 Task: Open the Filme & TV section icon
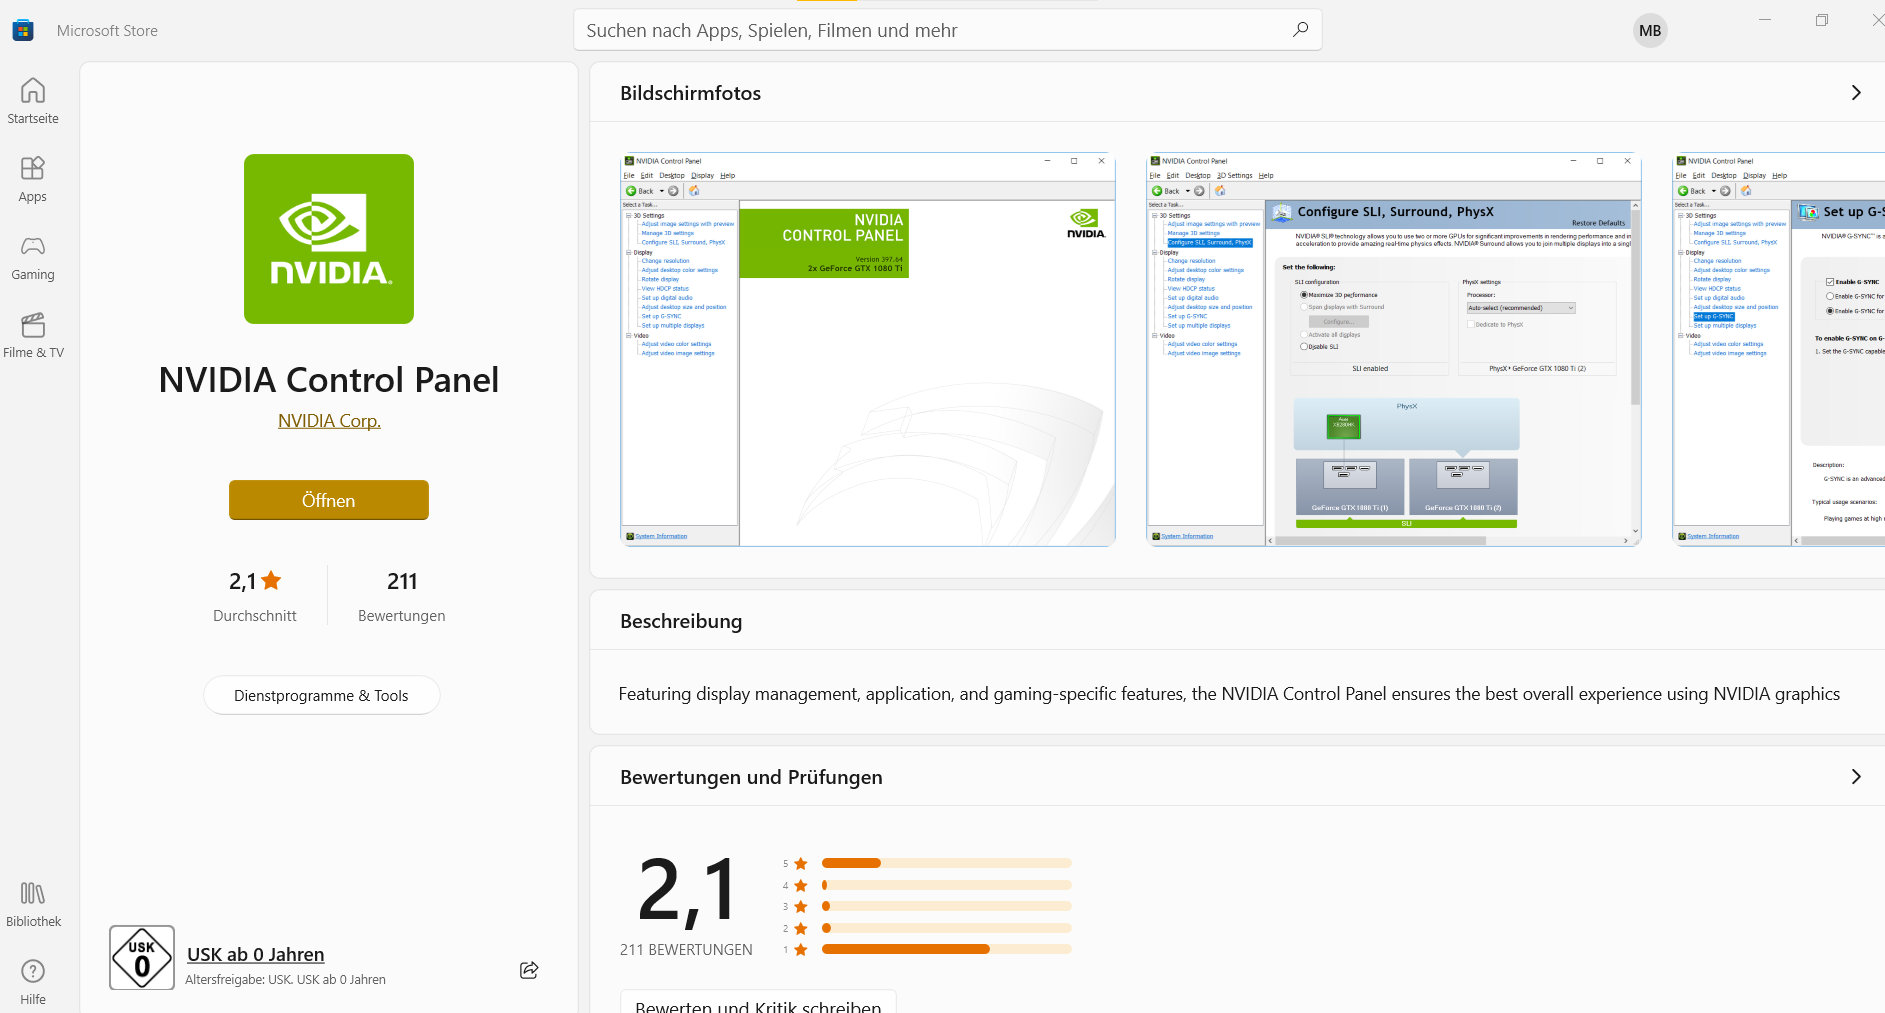point(33,324)
